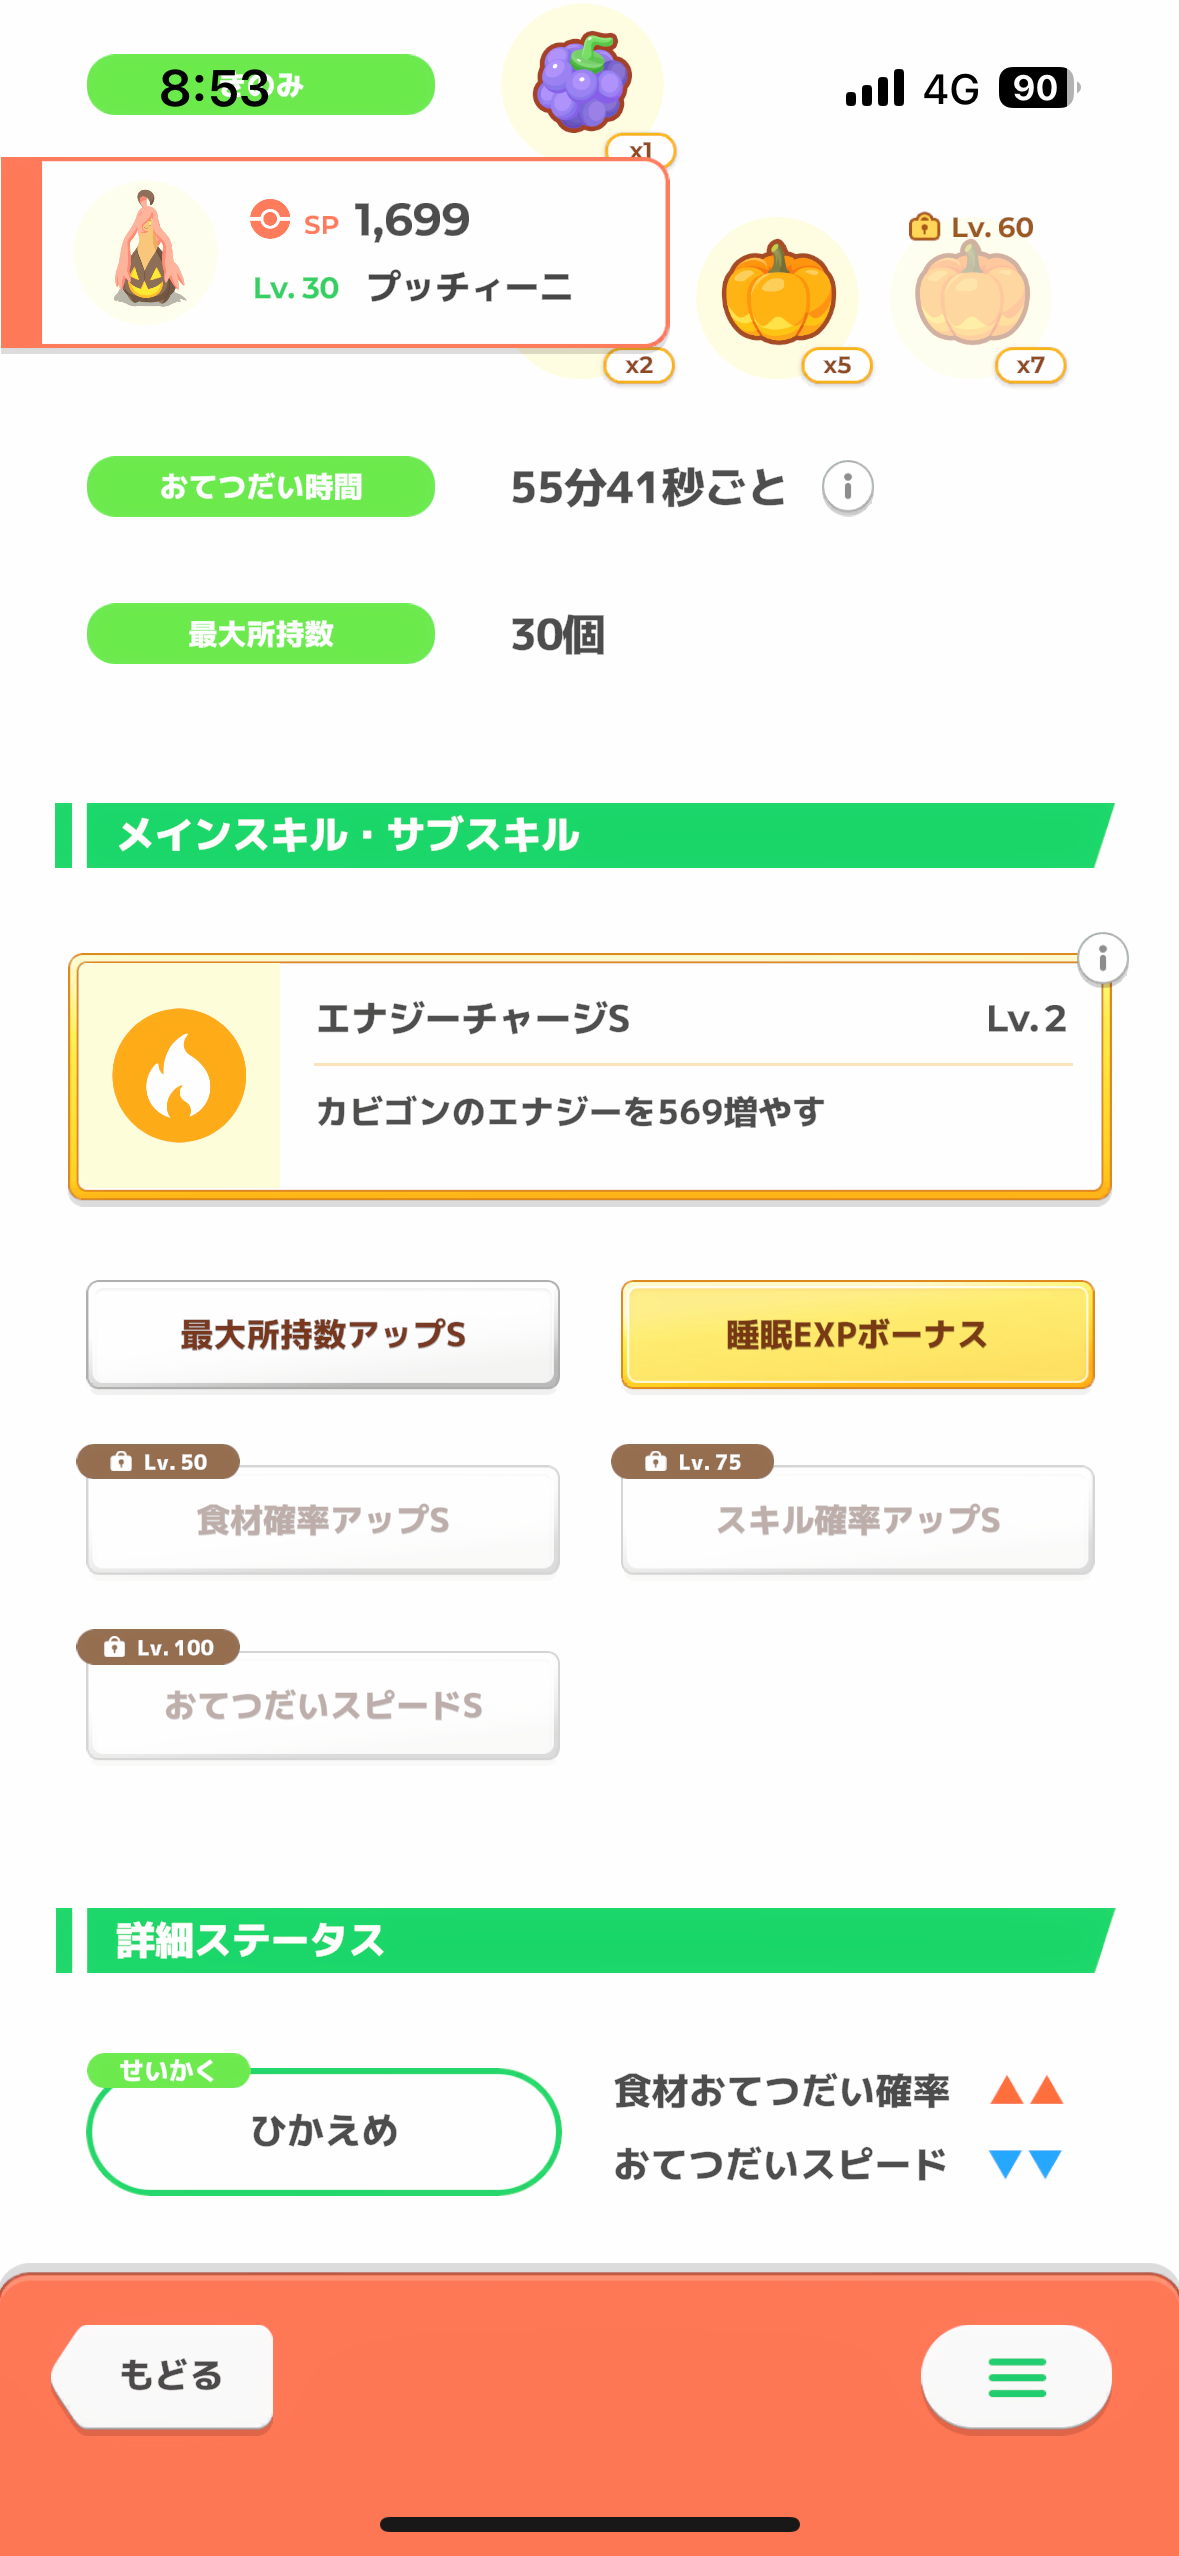The image size is (1179, 2556).
Task: Select the 睡眠EXPボーナス sub skill
Action: [857, 1335]
